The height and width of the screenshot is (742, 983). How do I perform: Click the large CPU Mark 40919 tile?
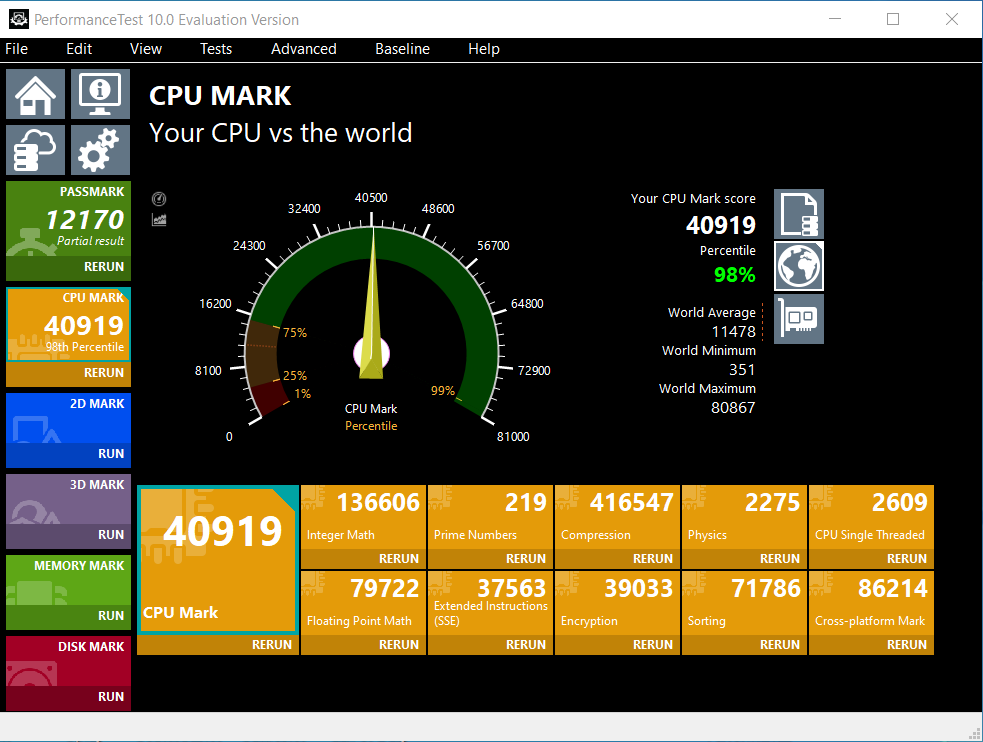click(x=218, y=559)
